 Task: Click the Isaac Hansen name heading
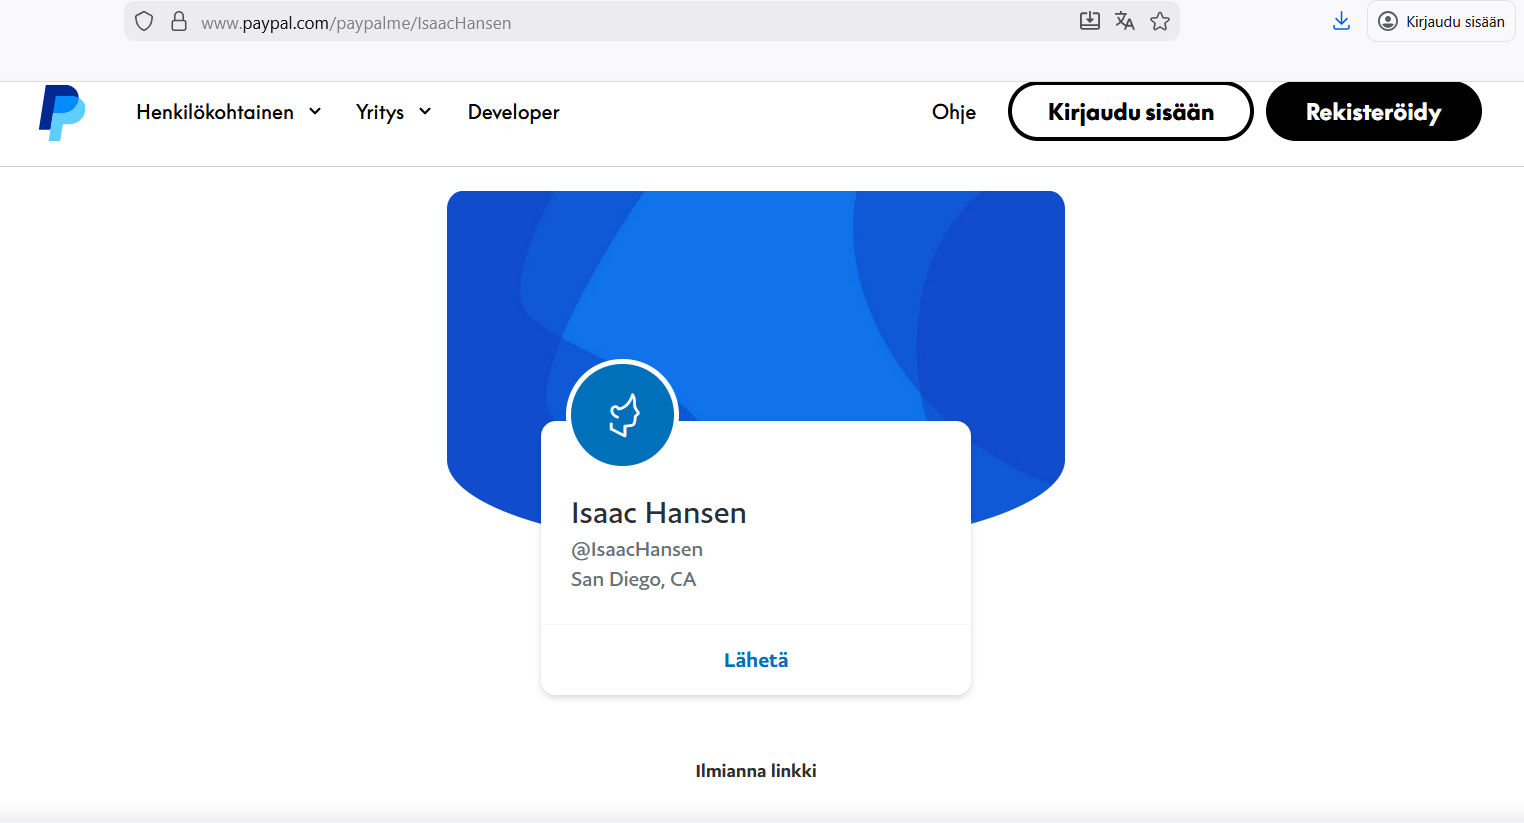pos(658,513)
